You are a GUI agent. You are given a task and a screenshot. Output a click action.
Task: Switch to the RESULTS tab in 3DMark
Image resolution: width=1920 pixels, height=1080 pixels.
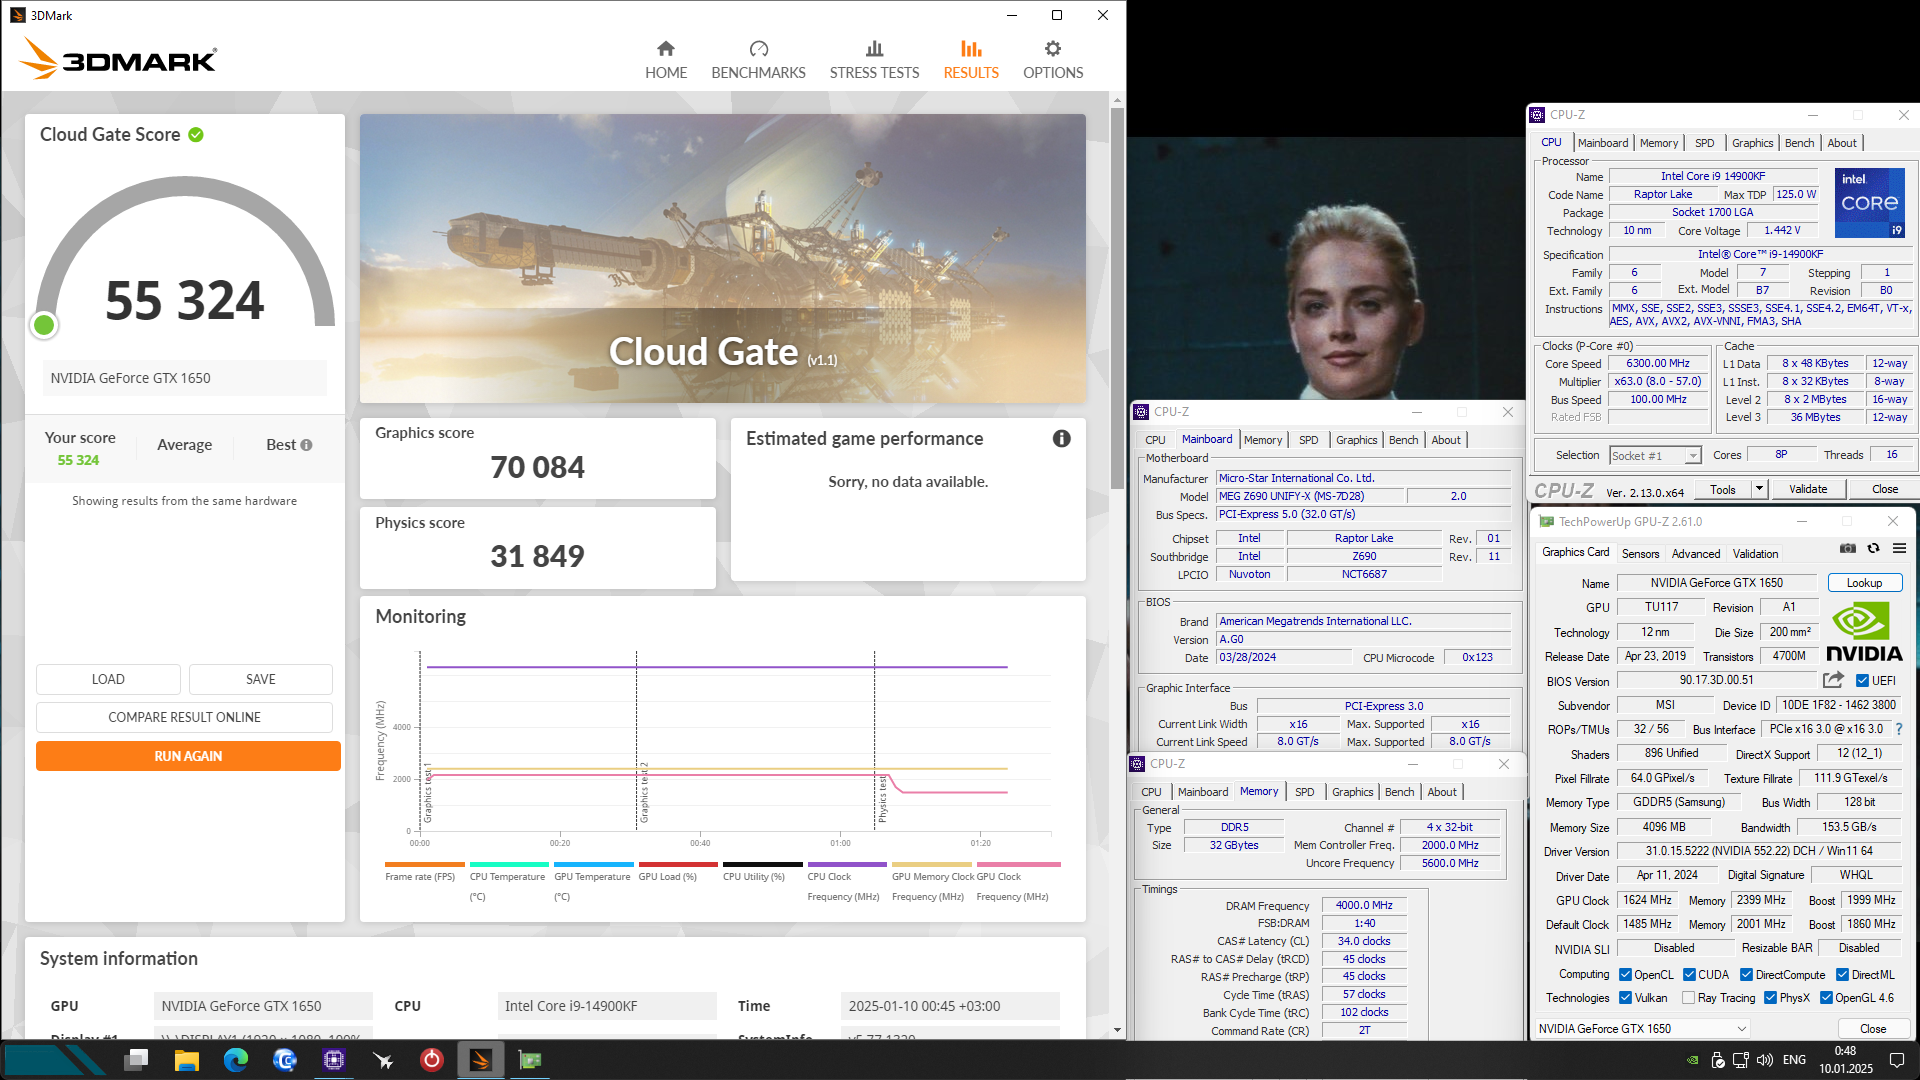coord(971,60)
